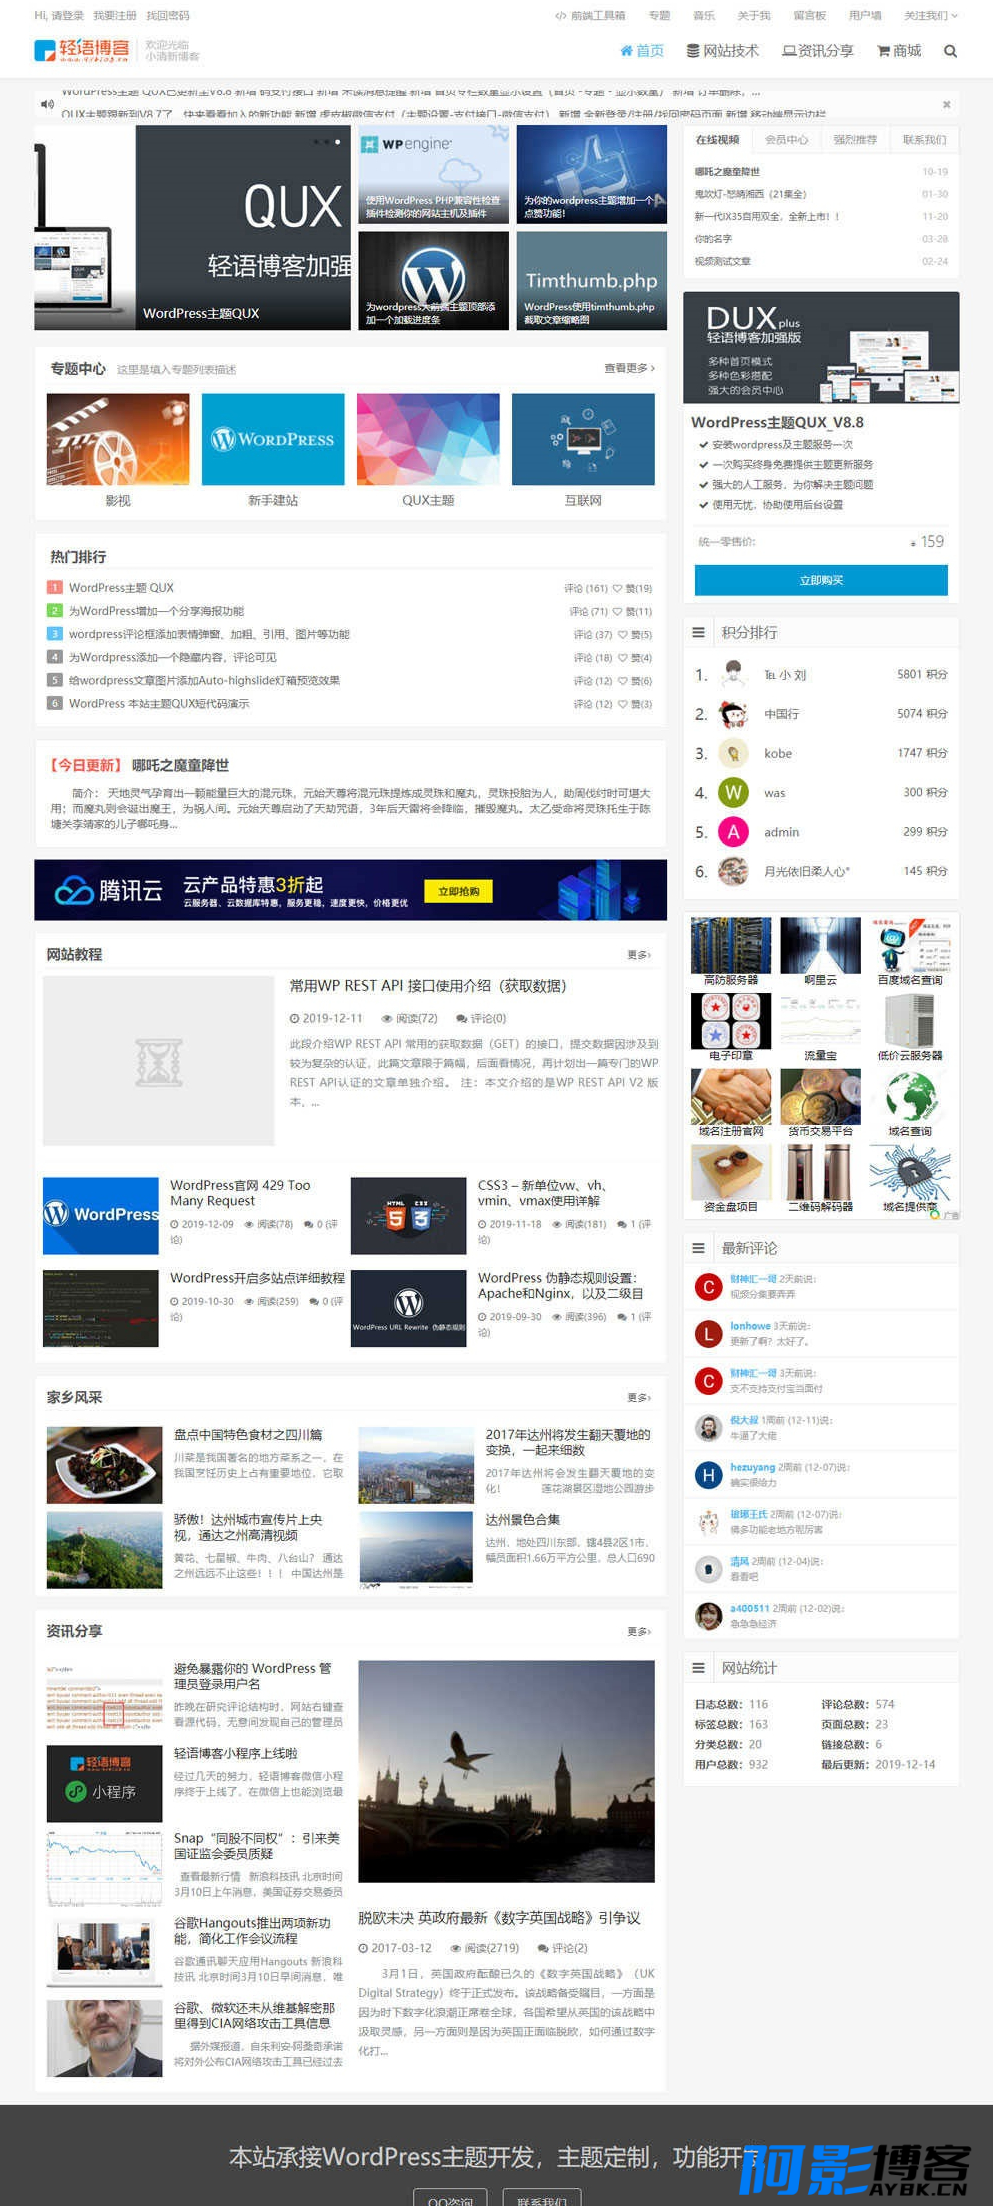
Task: Open the WP Engine slider card
Action: click(x=433, y=174)
